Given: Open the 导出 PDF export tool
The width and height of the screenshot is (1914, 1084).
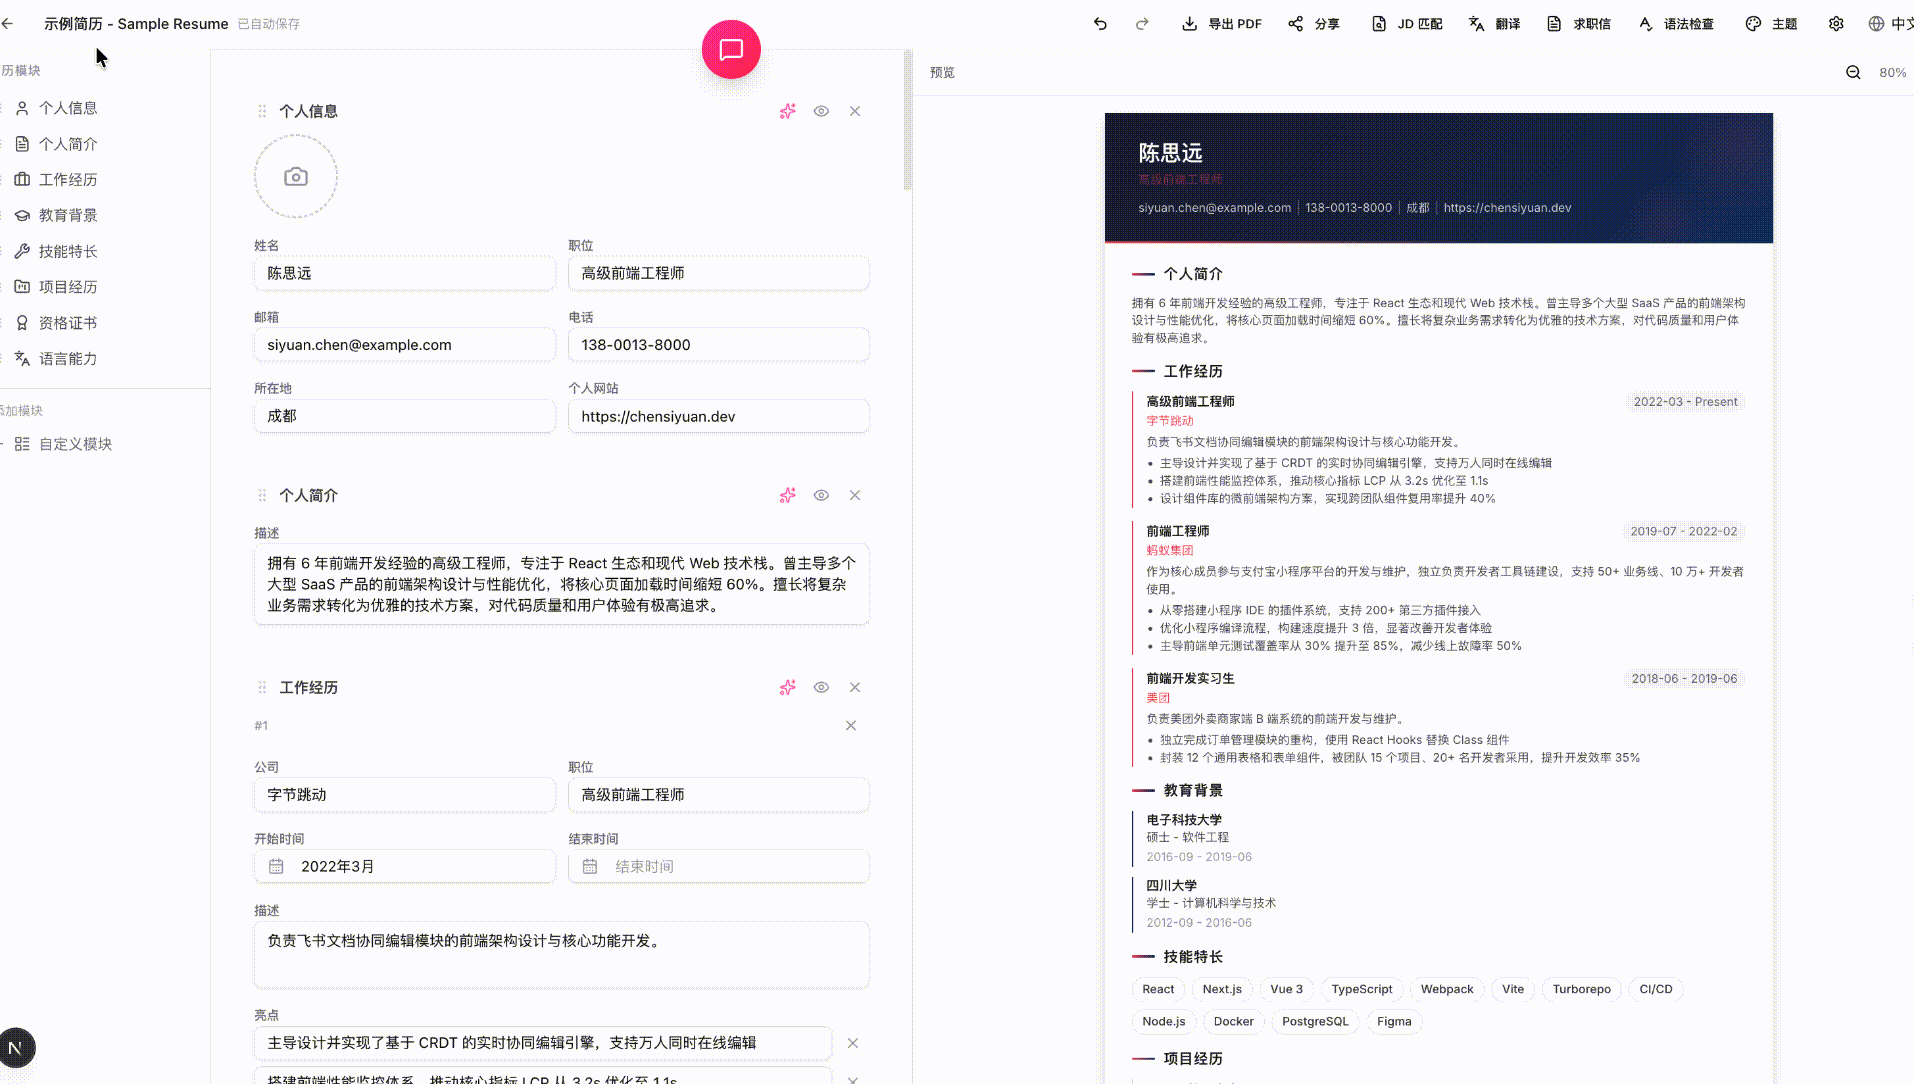Looking at the screenshot, I should pos(1222,23).
